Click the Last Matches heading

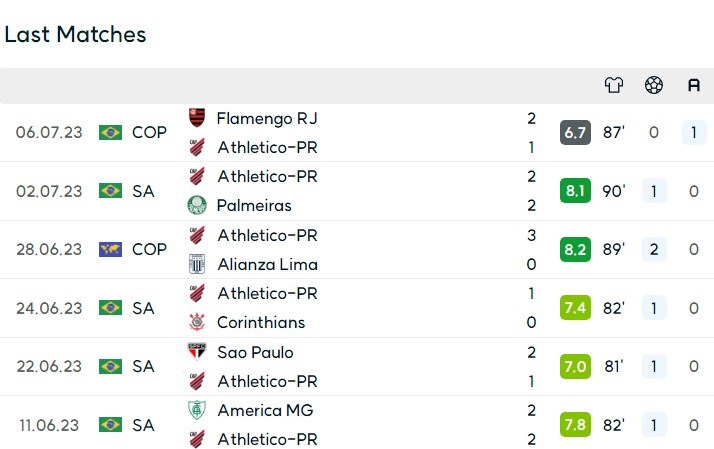(75, 34)
